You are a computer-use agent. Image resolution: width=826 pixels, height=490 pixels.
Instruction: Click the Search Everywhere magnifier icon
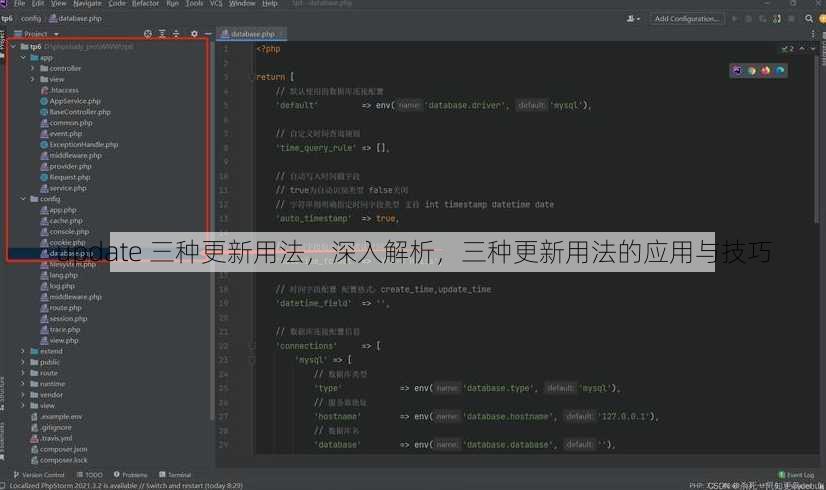(x=809, y=18)
